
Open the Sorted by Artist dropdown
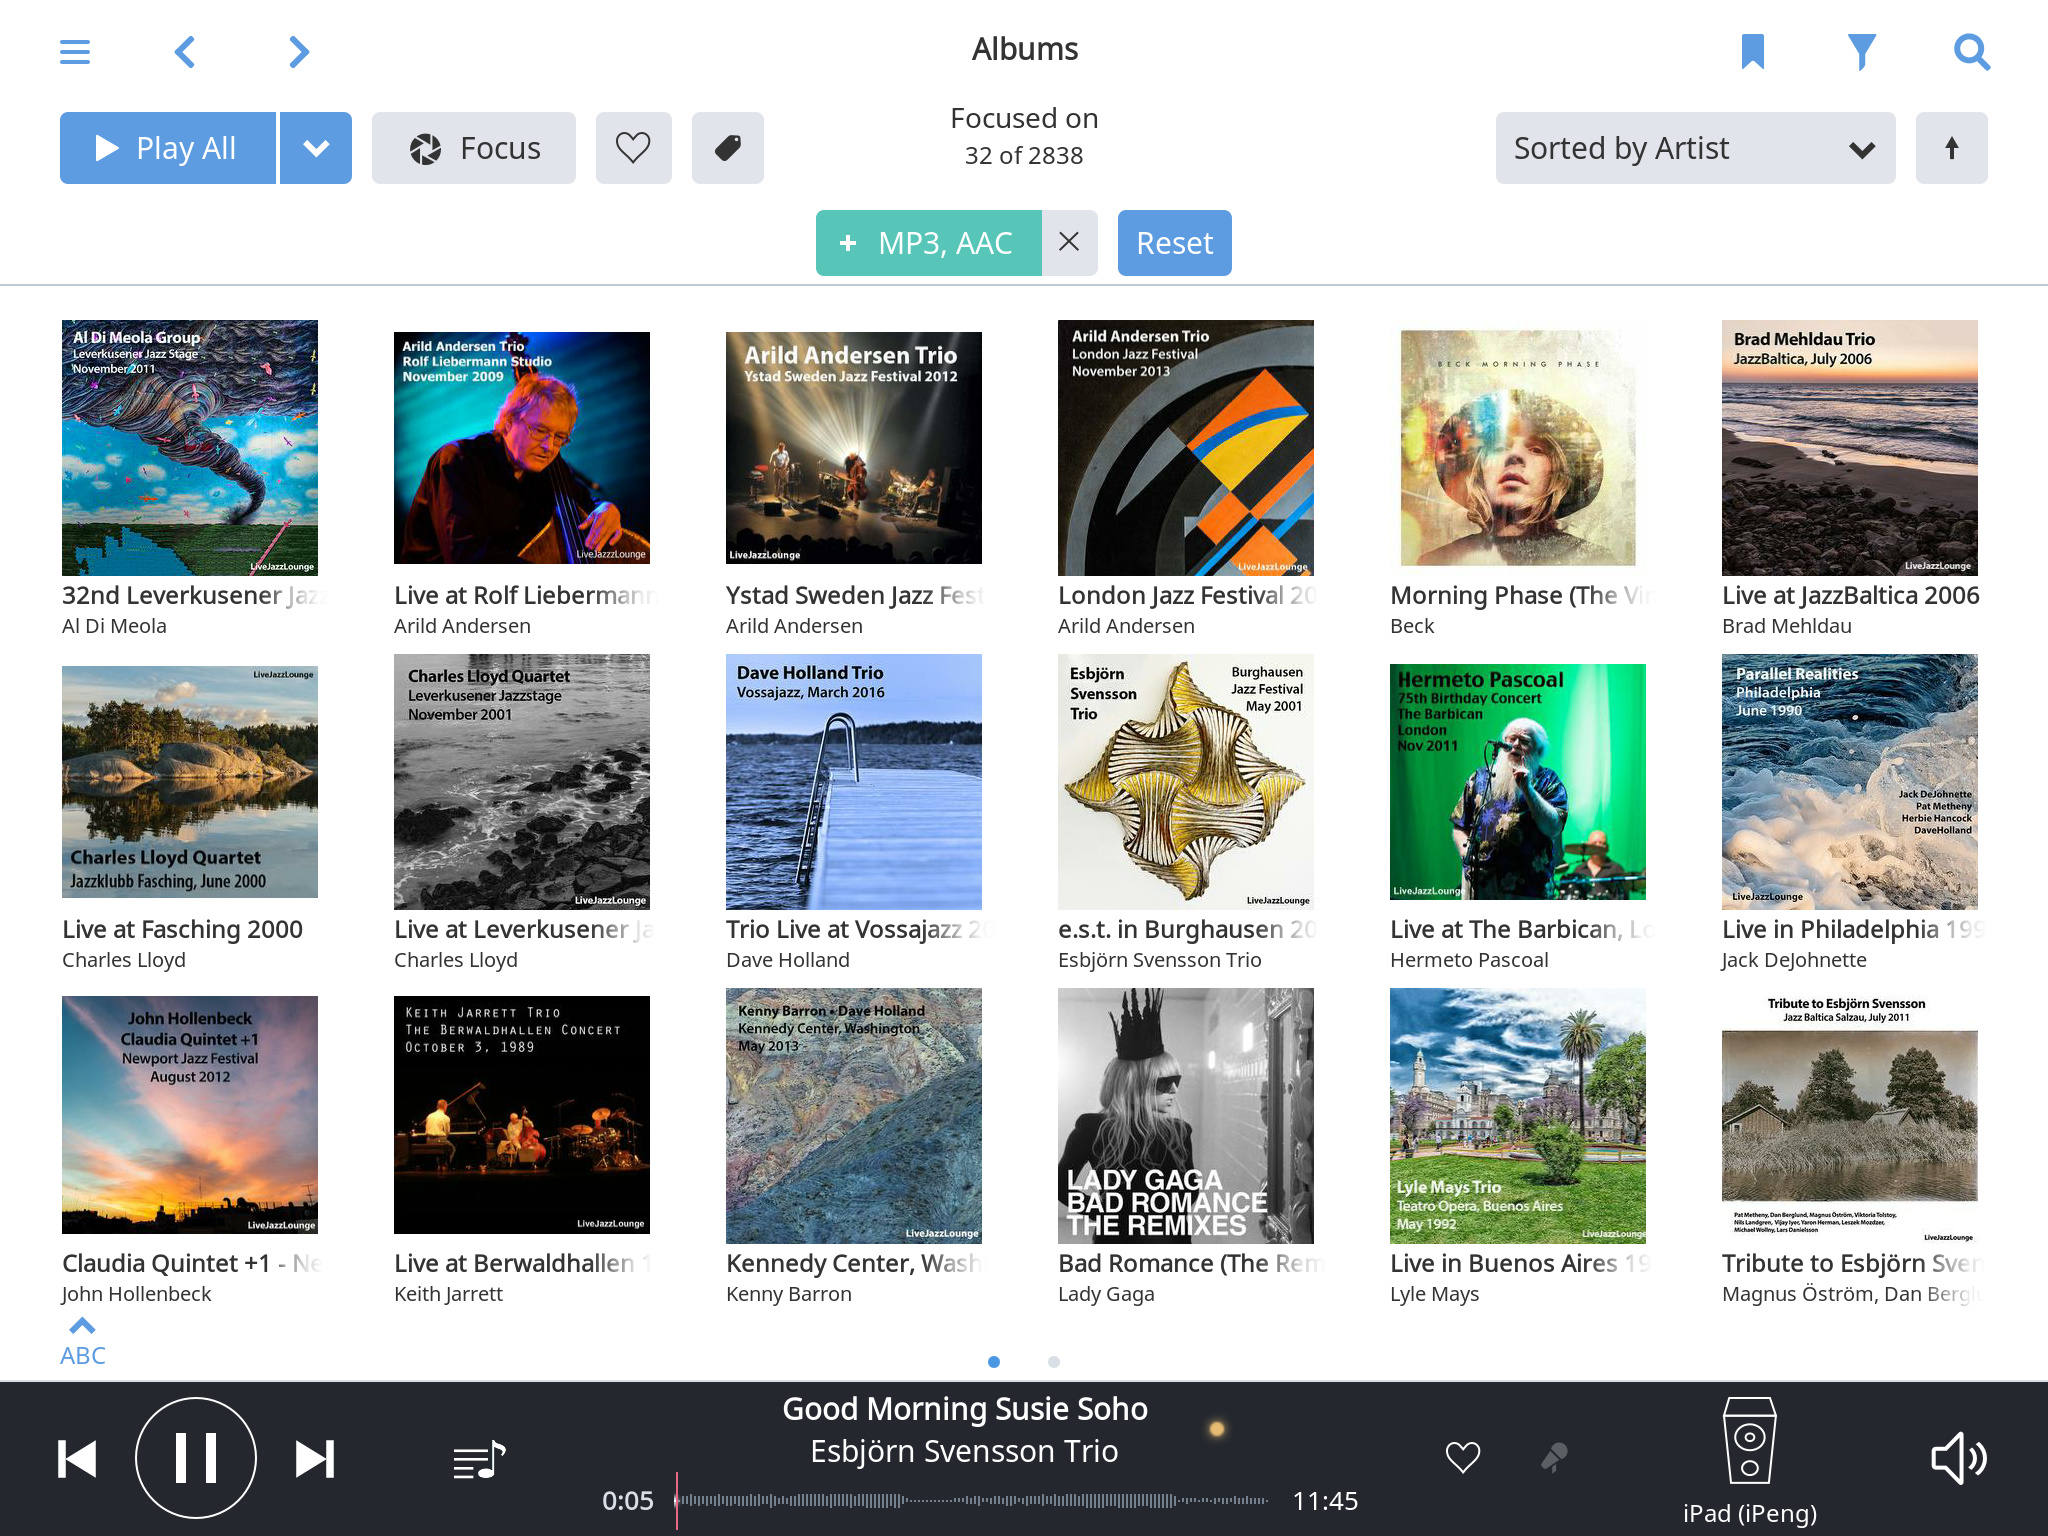[1696, 148]
